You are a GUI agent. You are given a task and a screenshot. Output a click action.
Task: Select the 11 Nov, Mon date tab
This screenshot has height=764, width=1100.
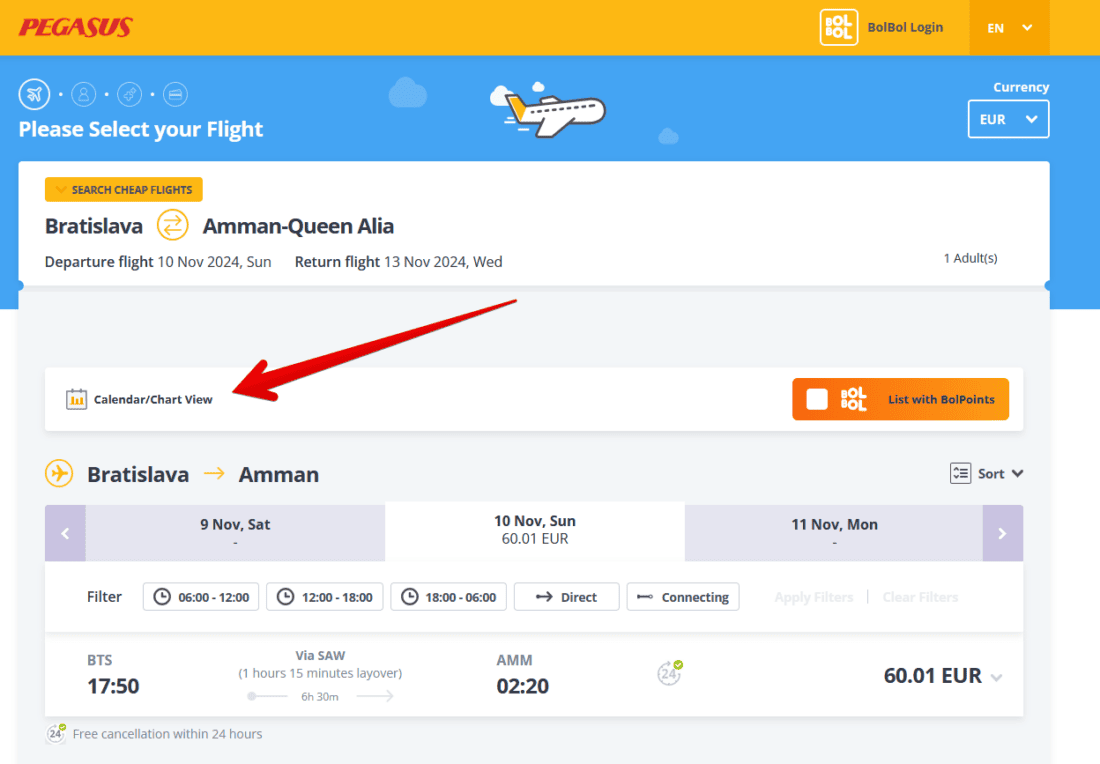[x=834, y=532]
